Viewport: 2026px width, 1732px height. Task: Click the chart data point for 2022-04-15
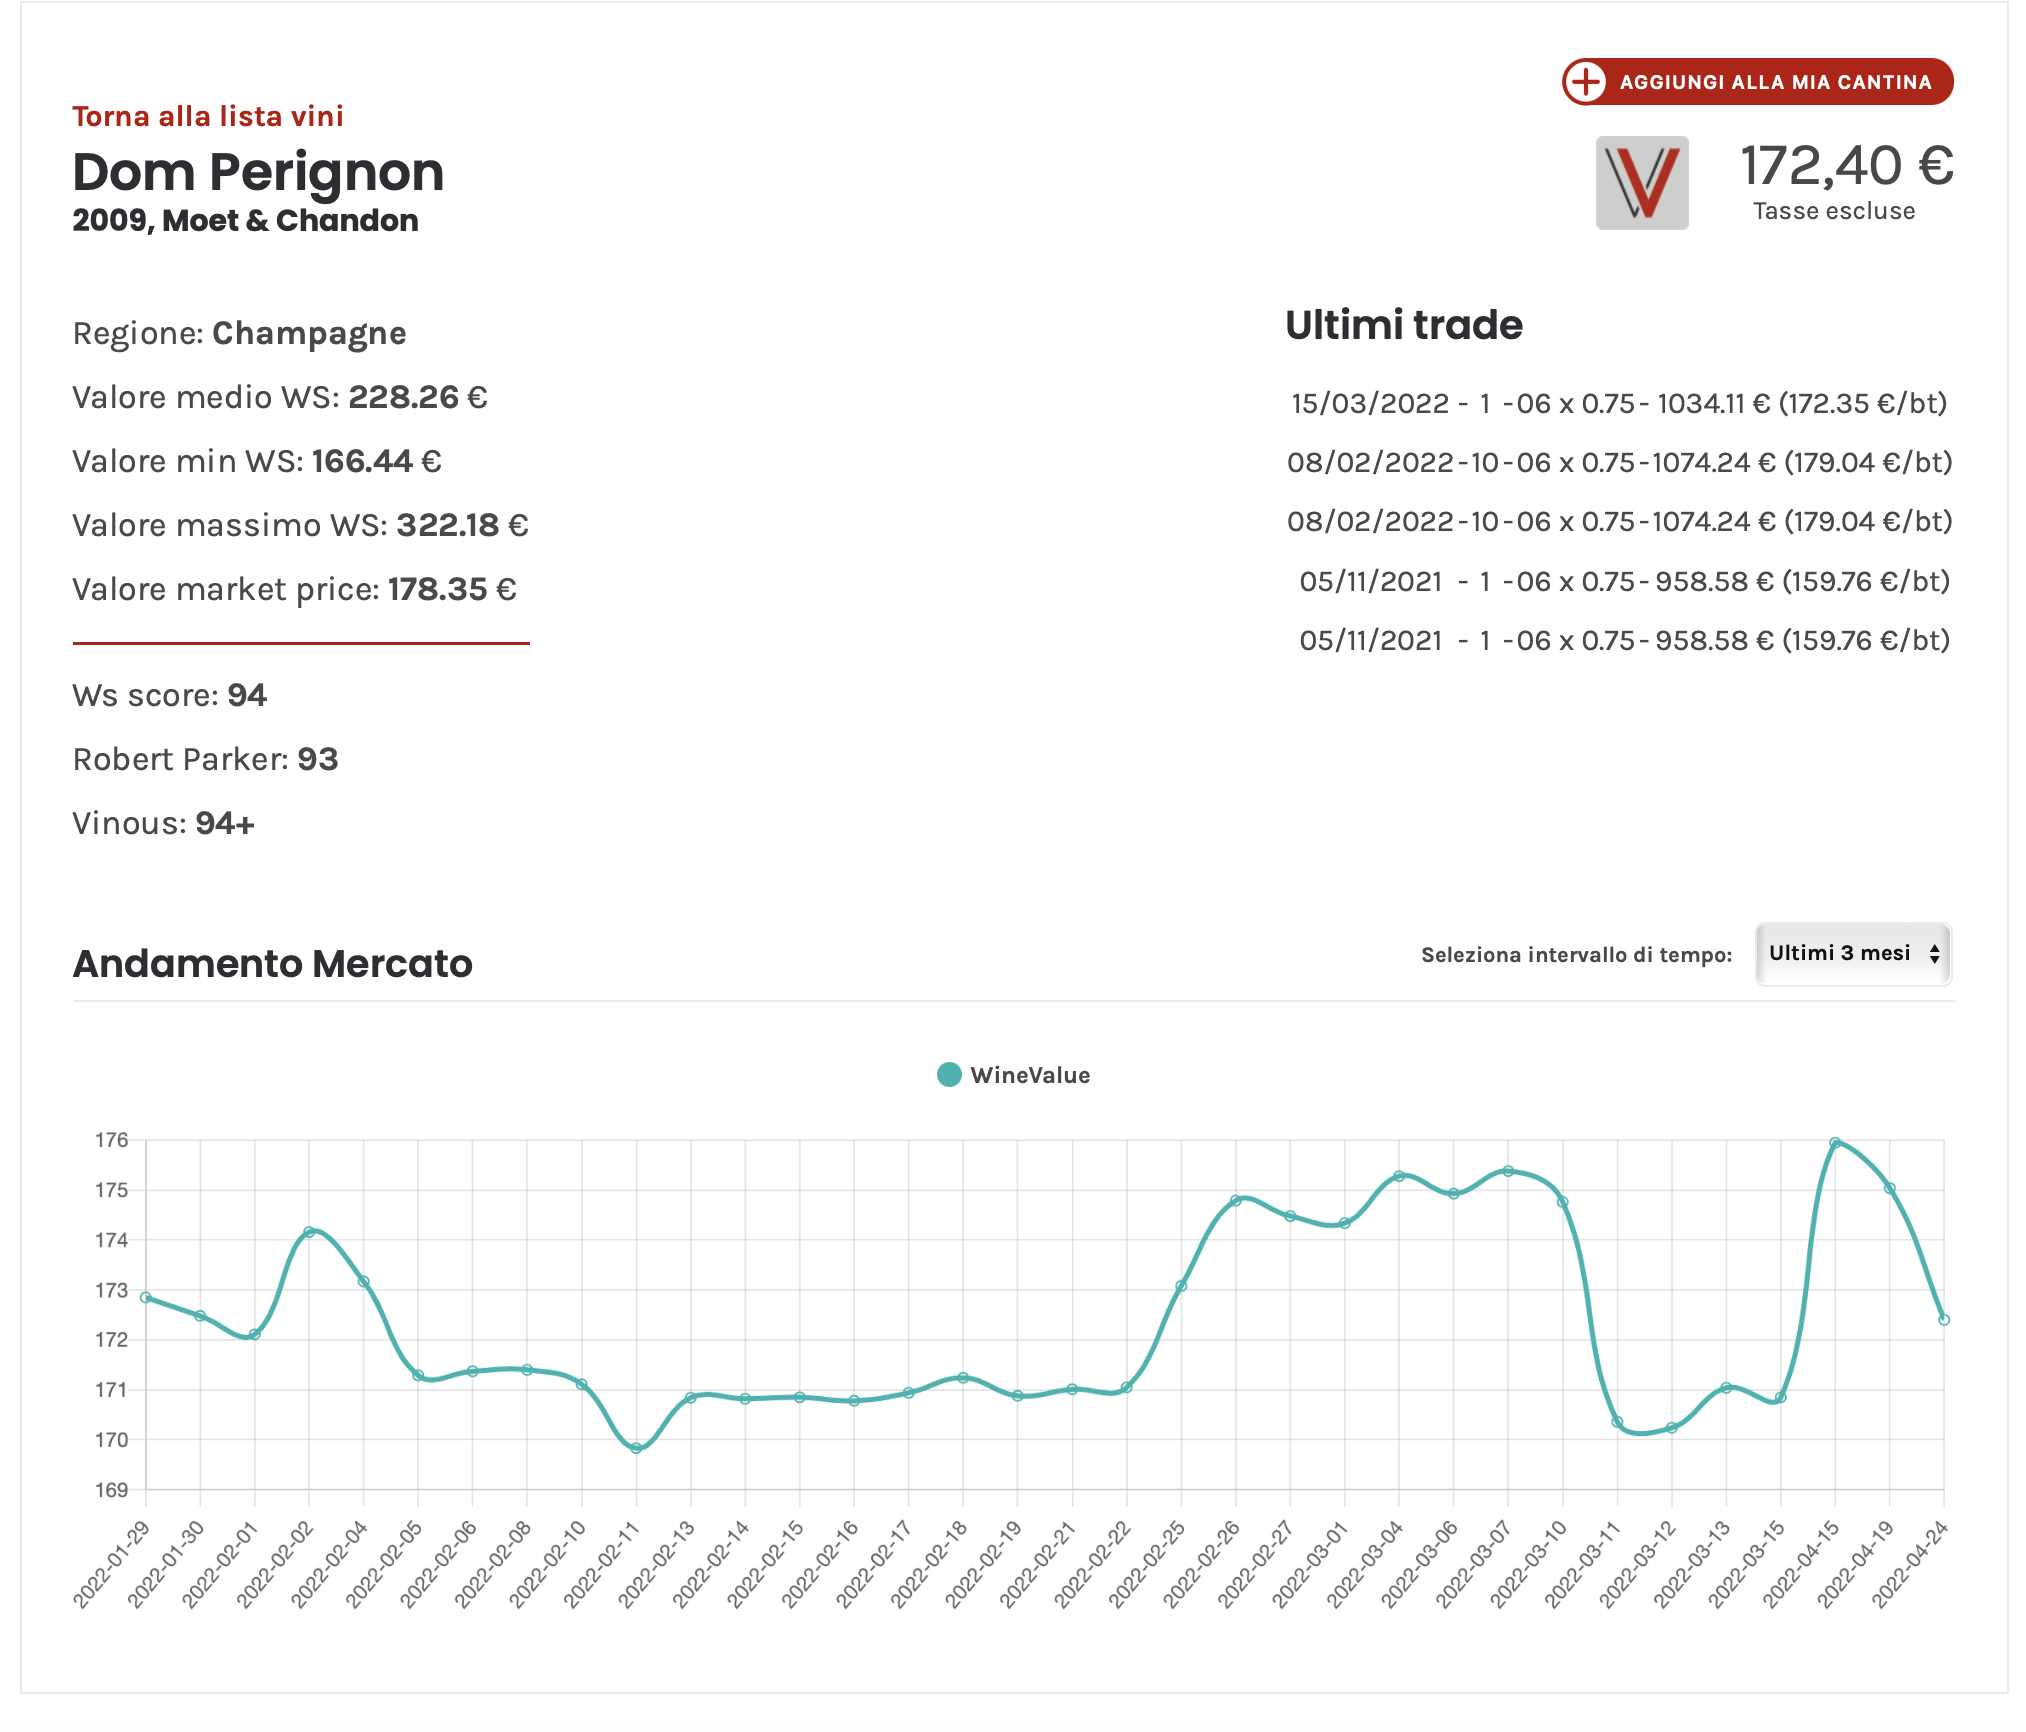1835,1142
